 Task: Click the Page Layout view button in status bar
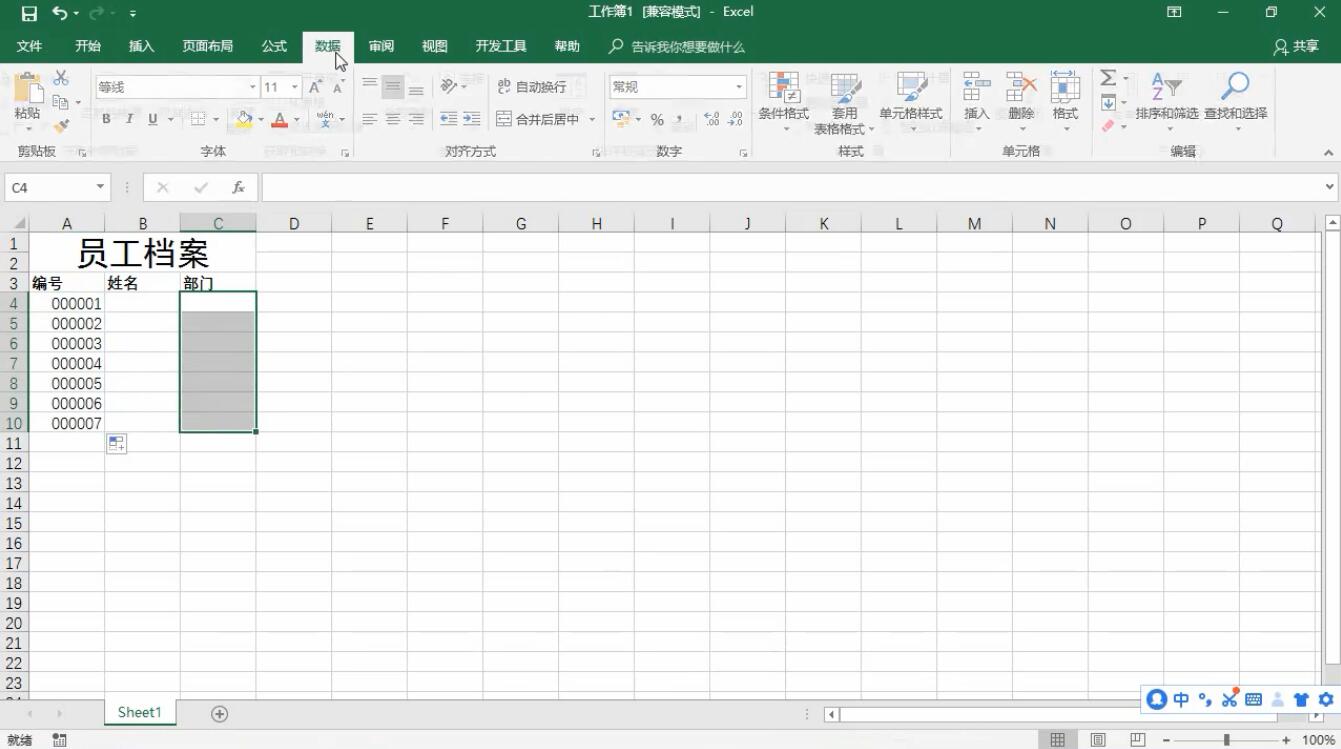[1097, 740]
